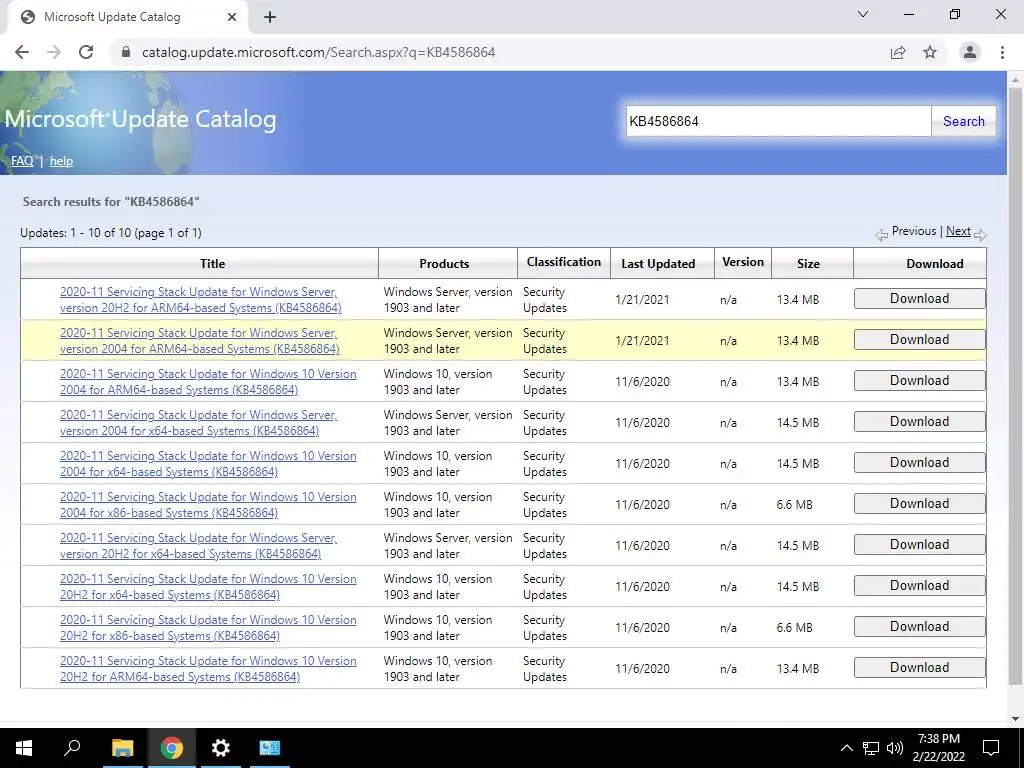Open Windows 10 Version 20H2 ARM64 link
The image size is (1024, 768).
coord(208,669)
